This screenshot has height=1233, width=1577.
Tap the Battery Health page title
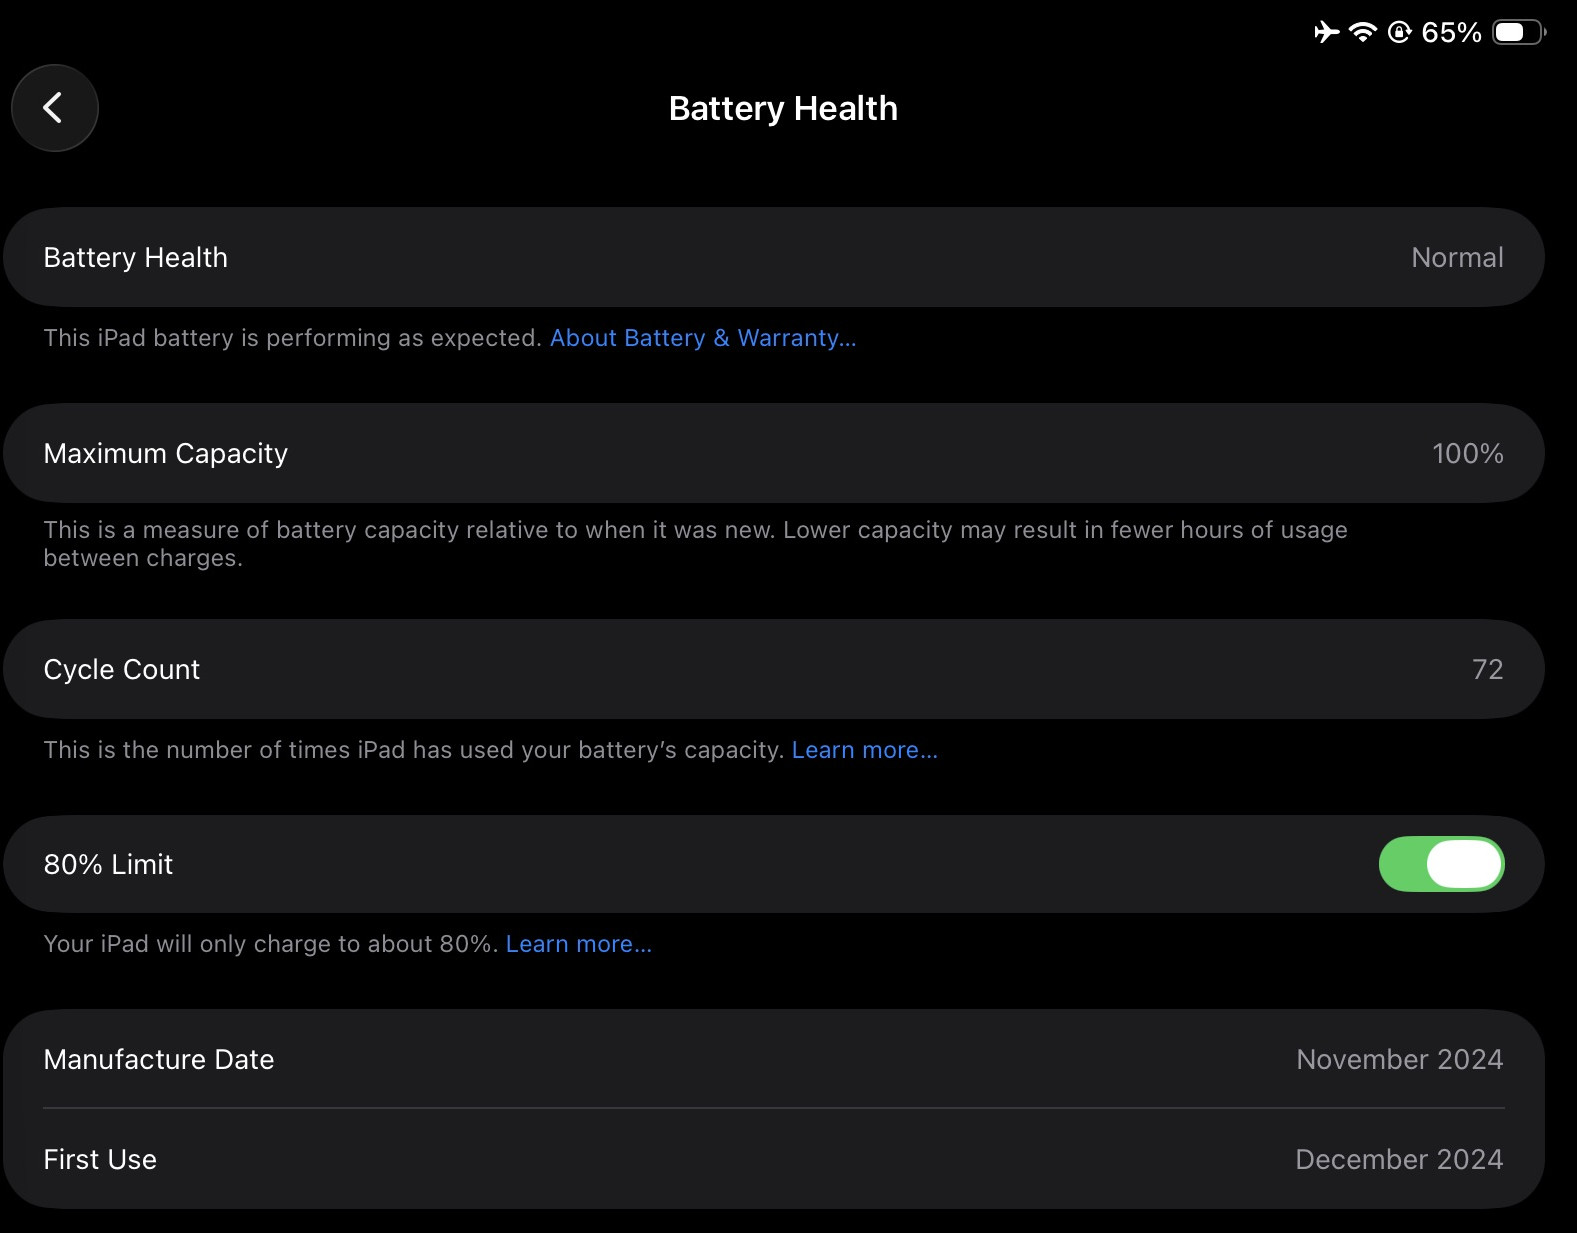783,108
